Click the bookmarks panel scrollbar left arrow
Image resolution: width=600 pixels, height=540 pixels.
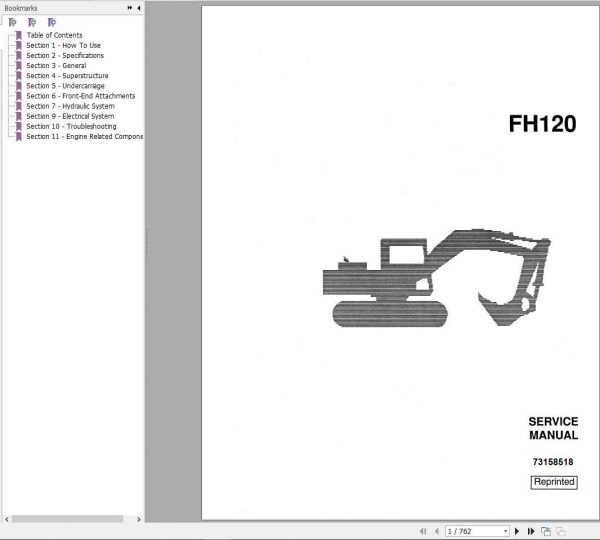coord(7,519)
